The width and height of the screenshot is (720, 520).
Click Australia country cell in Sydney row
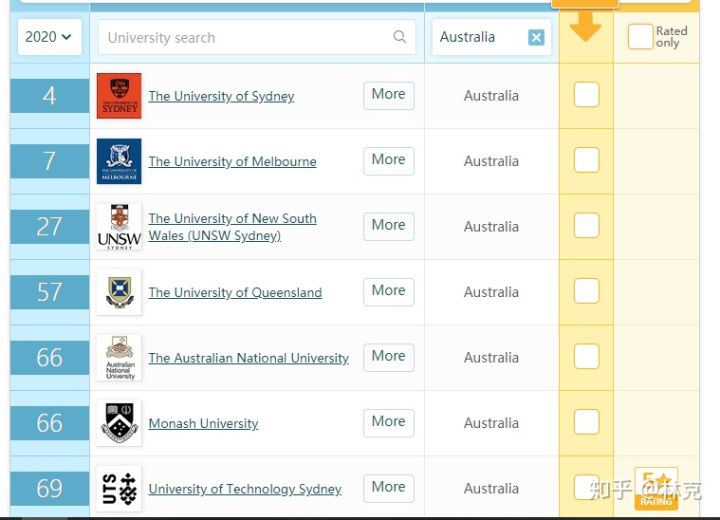[491, 96]
